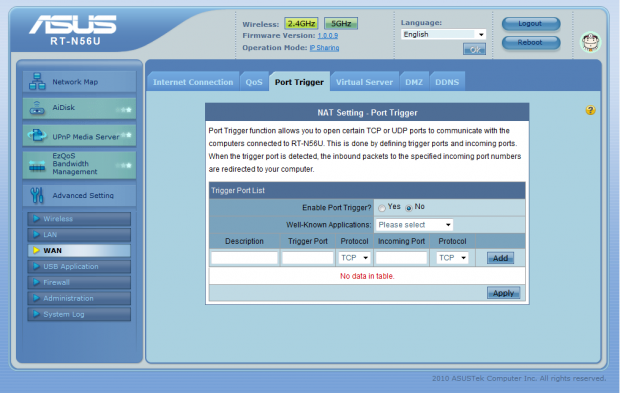Toggle the 5GHz wireless band button
This screenshot has height=393, width=620.
tap(341, 23)
